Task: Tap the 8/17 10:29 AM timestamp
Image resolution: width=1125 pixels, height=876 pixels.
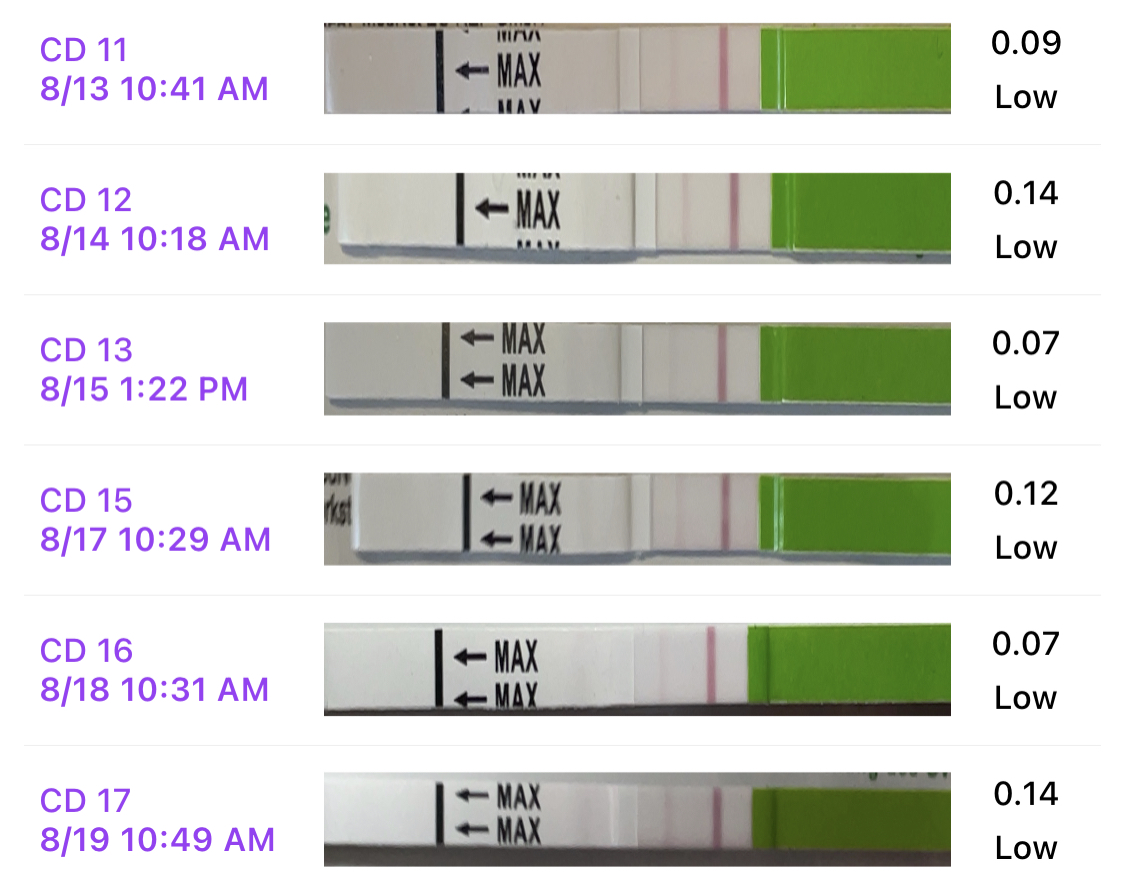Action: pyautogui.click(x=155, y=540)
